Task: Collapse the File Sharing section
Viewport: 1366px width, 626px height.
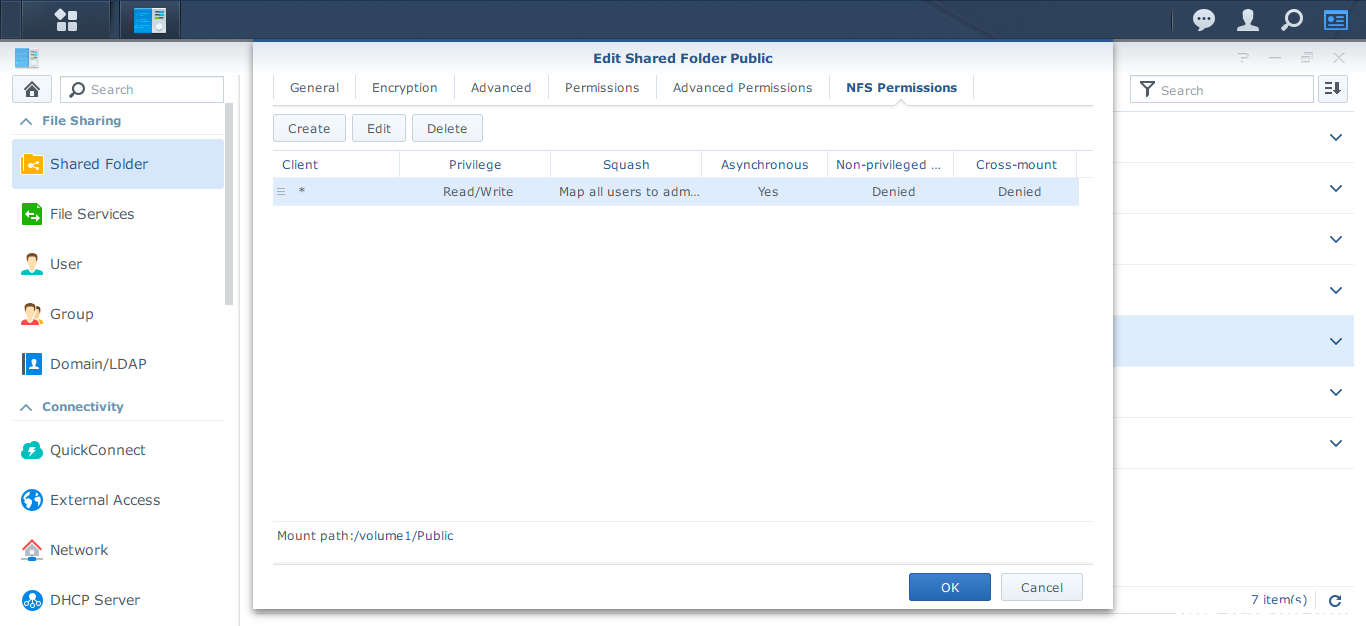Action: coord(25,121)
